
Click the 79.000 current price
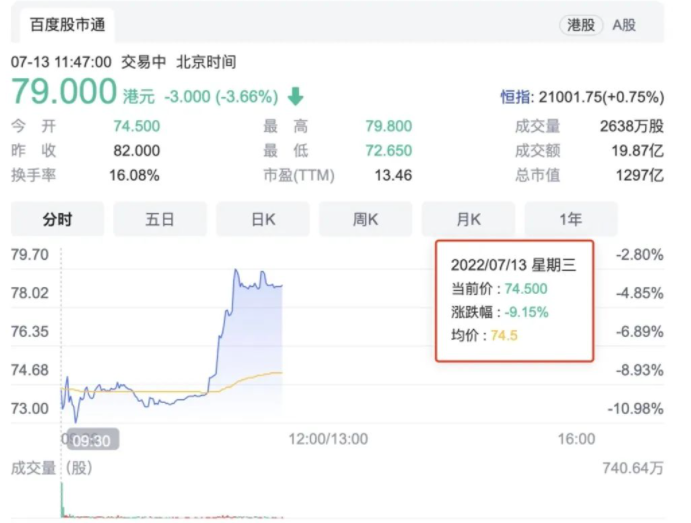(64, 92)
